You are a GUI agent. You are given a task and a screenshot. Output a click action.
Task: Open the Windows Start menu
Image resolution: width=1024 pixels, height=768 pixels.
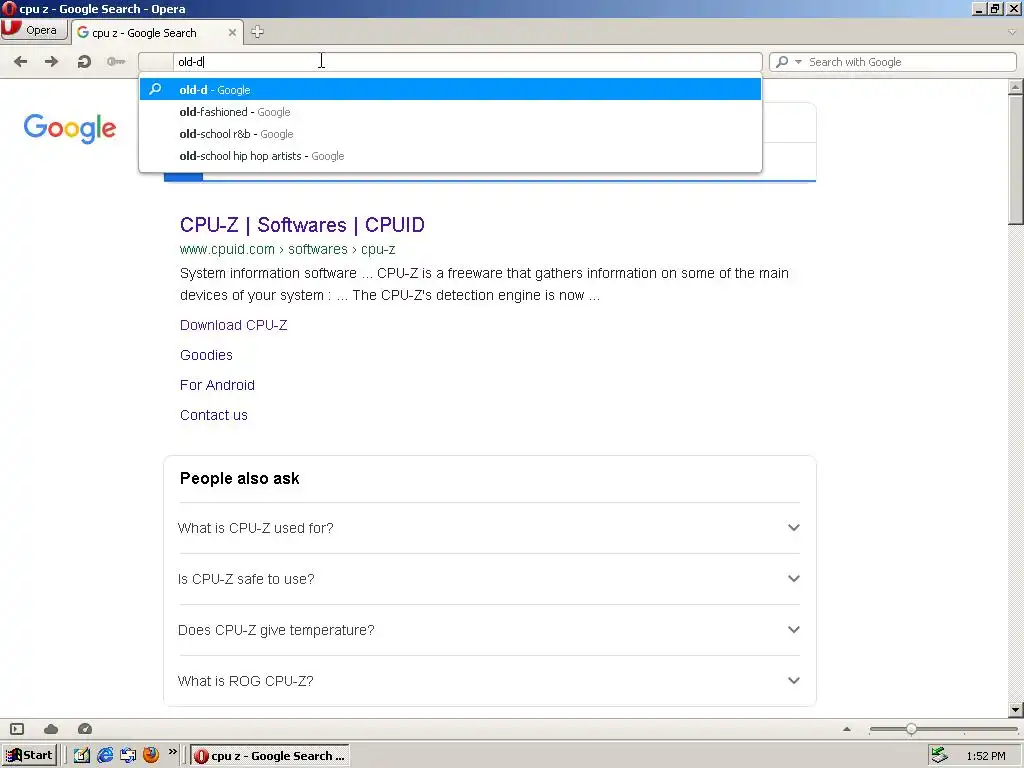(29, 756)
